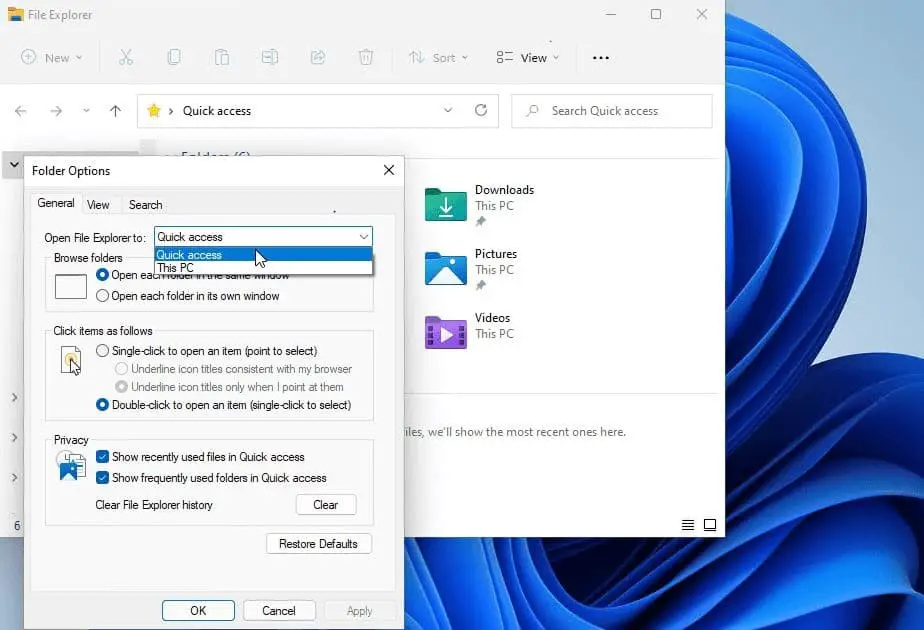The height and width of the screenshot is (630, 924).
Task: Open the Downloads folder icon
Action: (x=445, y=204)
